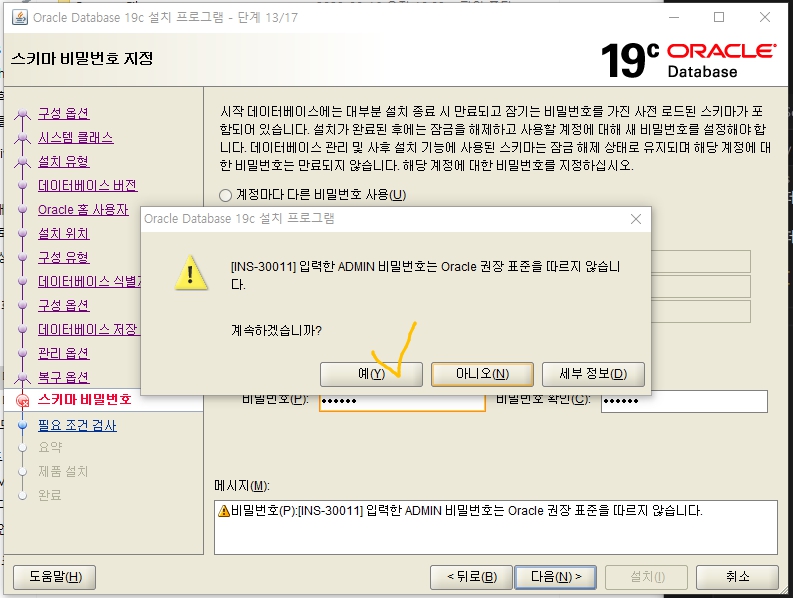Click the yellow warning triangle icon in dialog
This screenshot has height=598, width=793.
point(191,272)
